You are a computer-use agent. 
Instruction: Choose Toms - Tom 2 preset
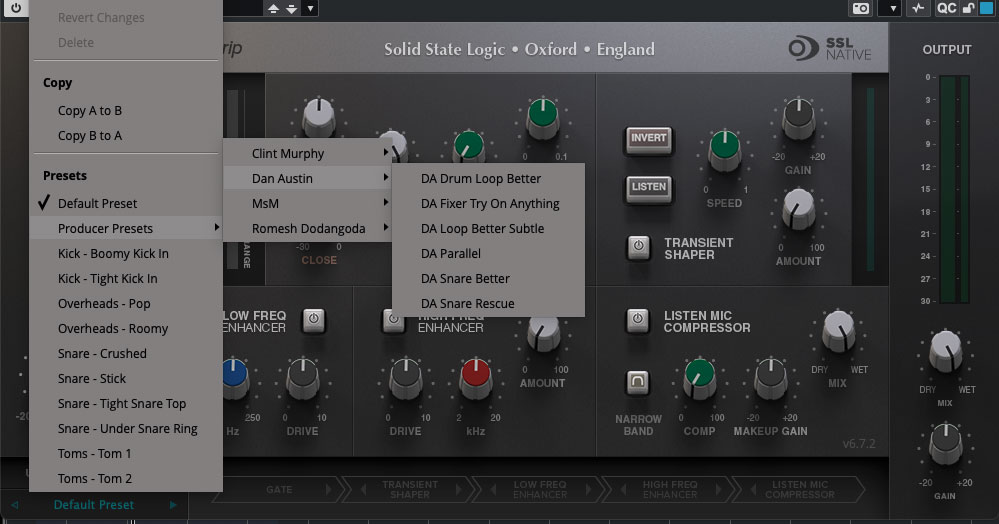point(126,479)
